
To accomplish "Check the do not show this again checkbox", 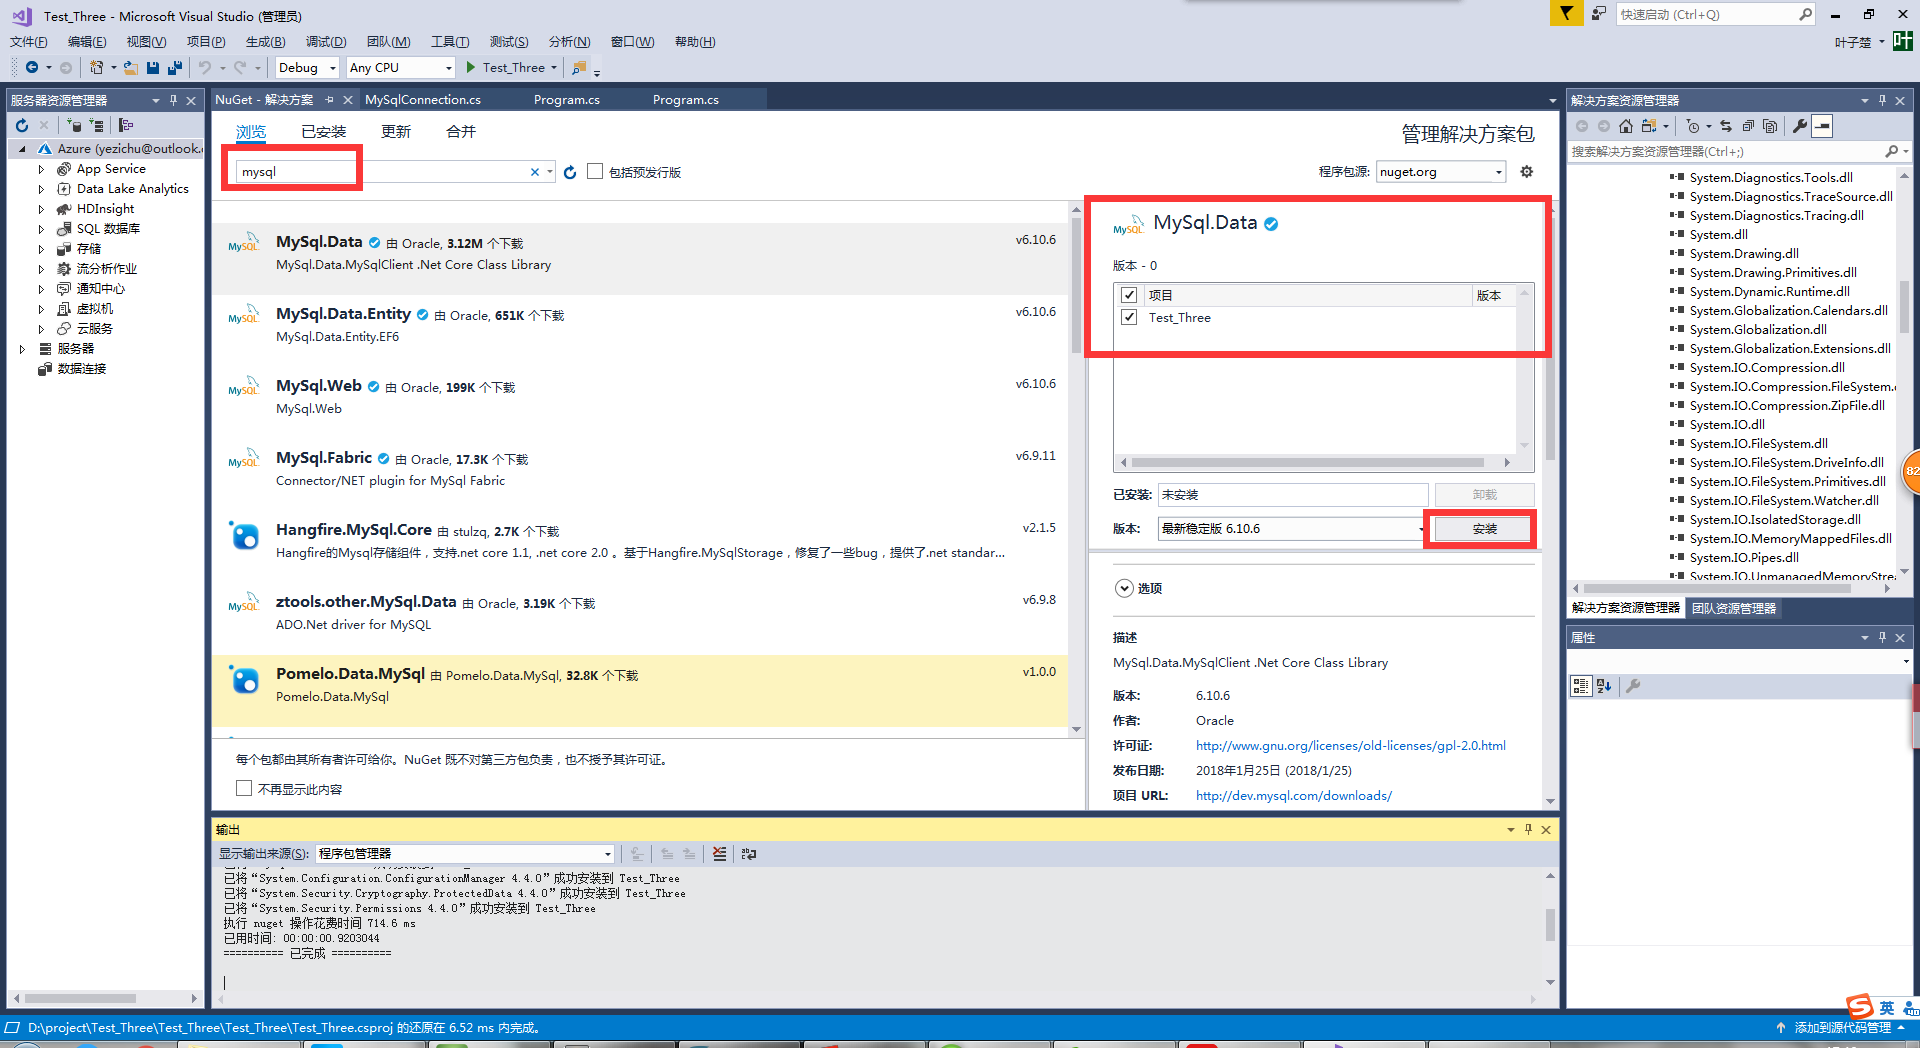I will 243,788.
